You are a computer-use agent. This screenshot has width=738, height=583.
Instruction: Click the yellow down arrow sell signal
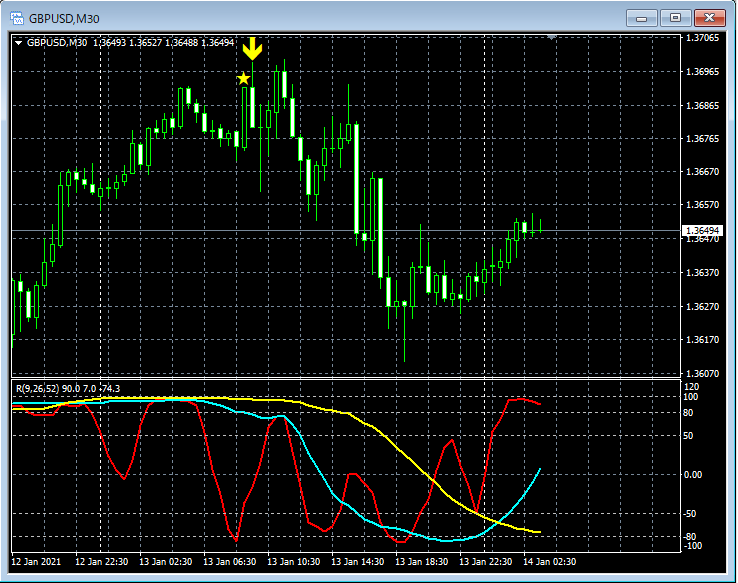click(x=253, y=48)
